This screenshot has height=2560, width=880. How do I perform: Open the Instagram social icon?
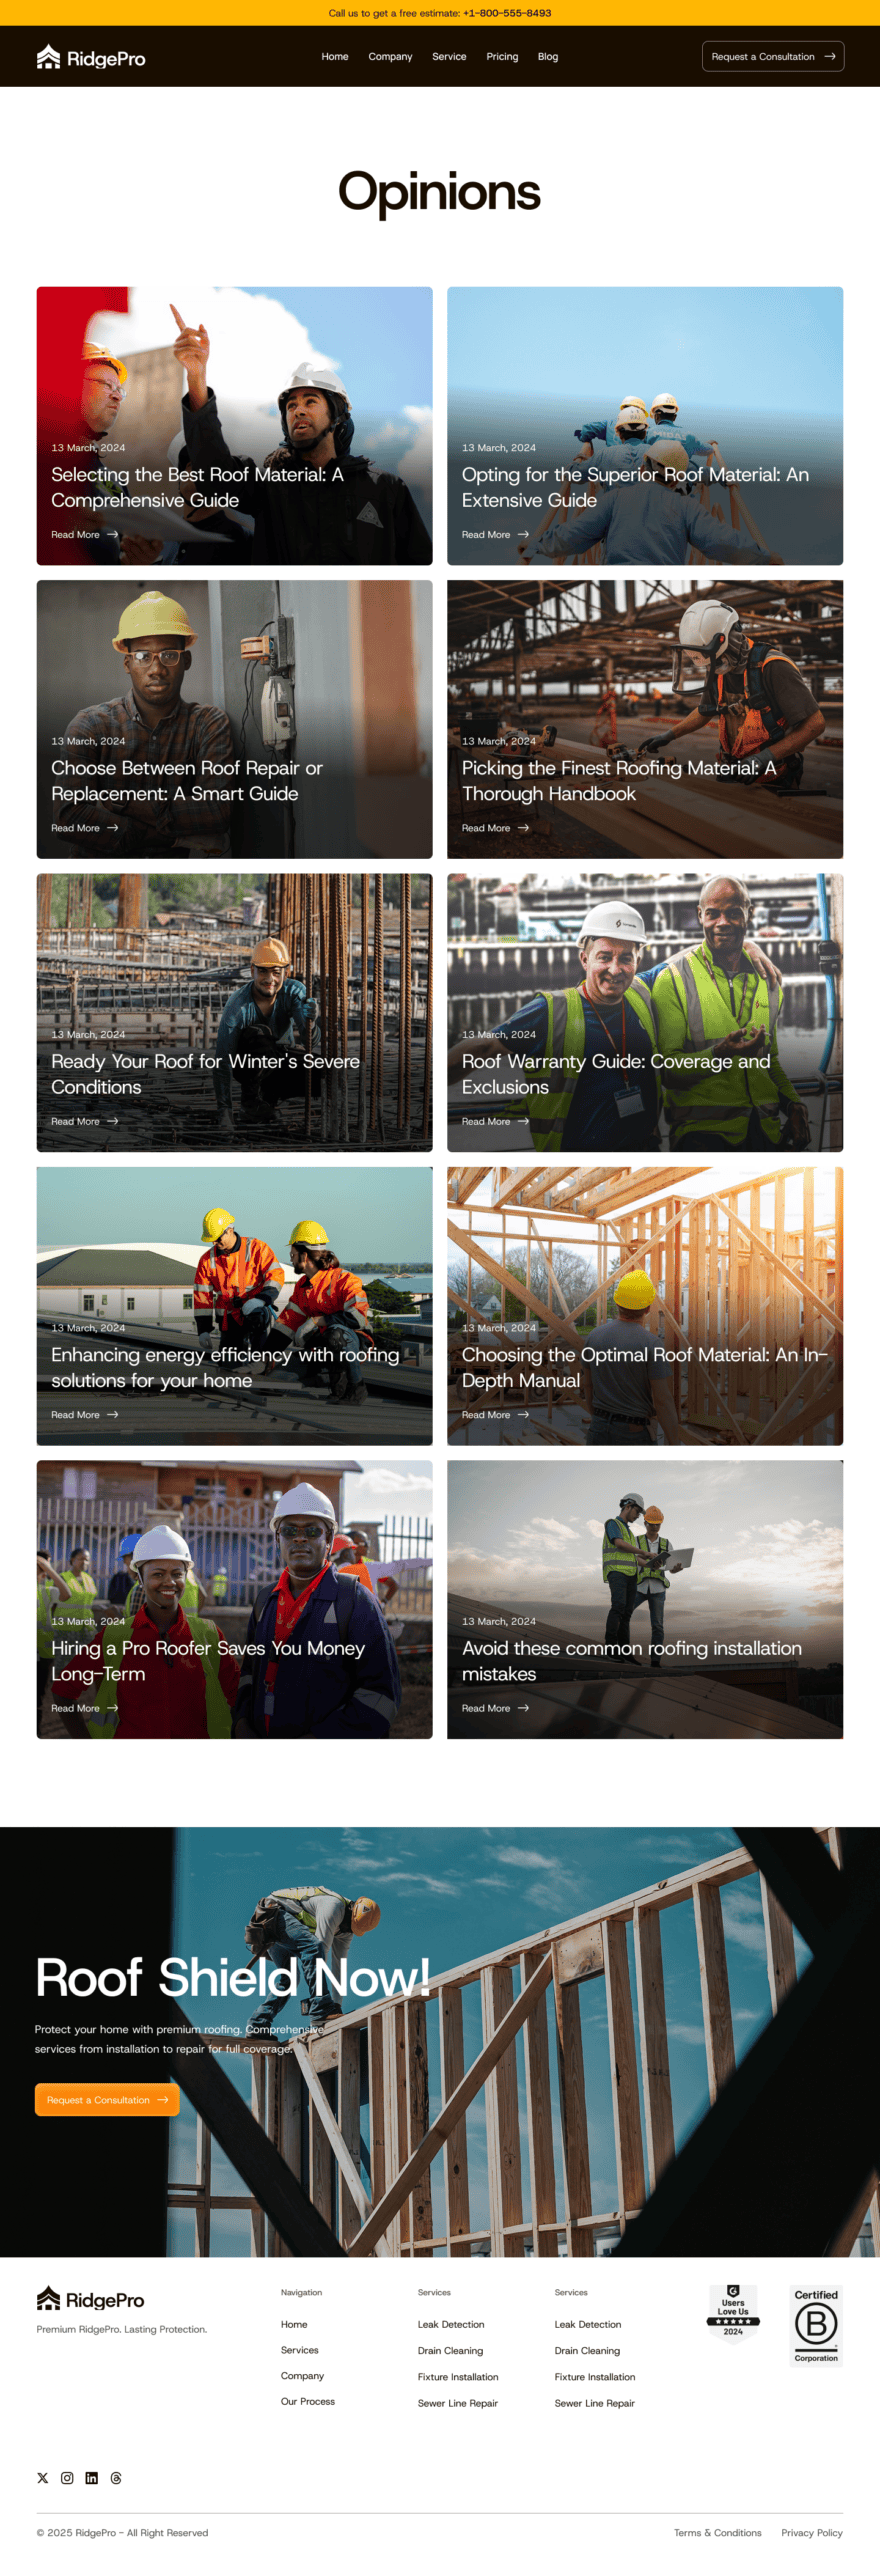click(67, 2477)
